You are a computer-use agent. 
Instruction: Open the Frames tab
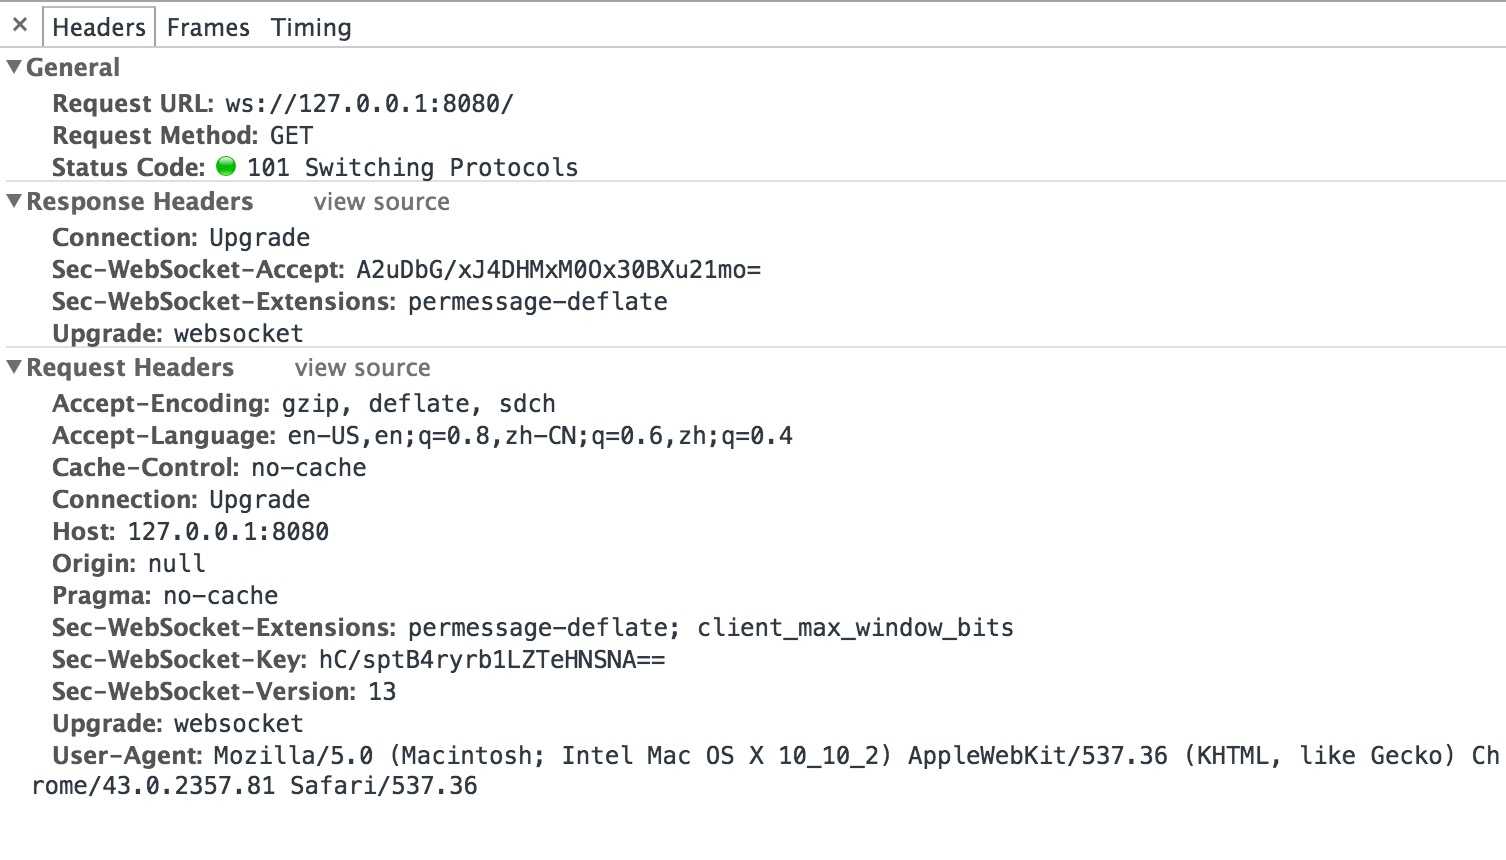click(208, 27)
